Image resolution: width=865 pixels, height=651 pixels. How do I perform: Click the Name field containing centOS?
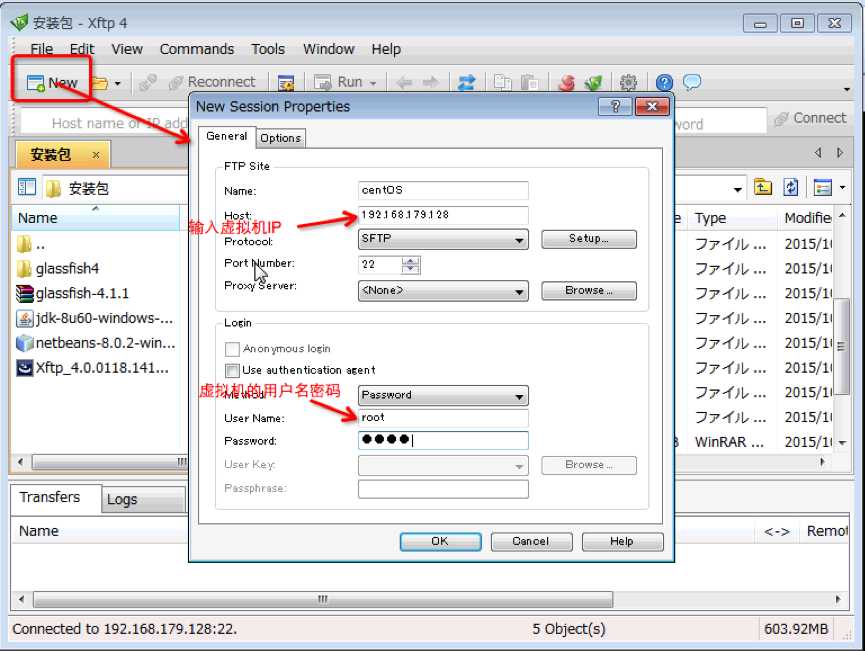443,190
